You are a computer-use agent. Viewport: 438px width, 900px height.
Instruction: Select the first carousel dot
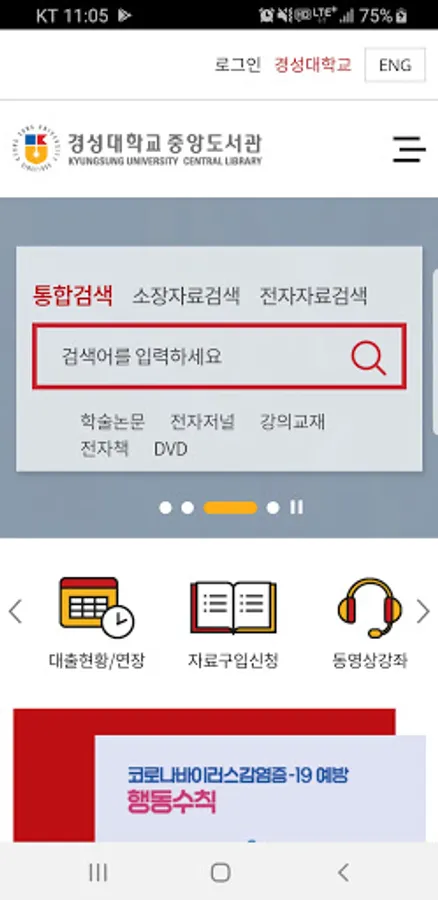pos(165,508)
